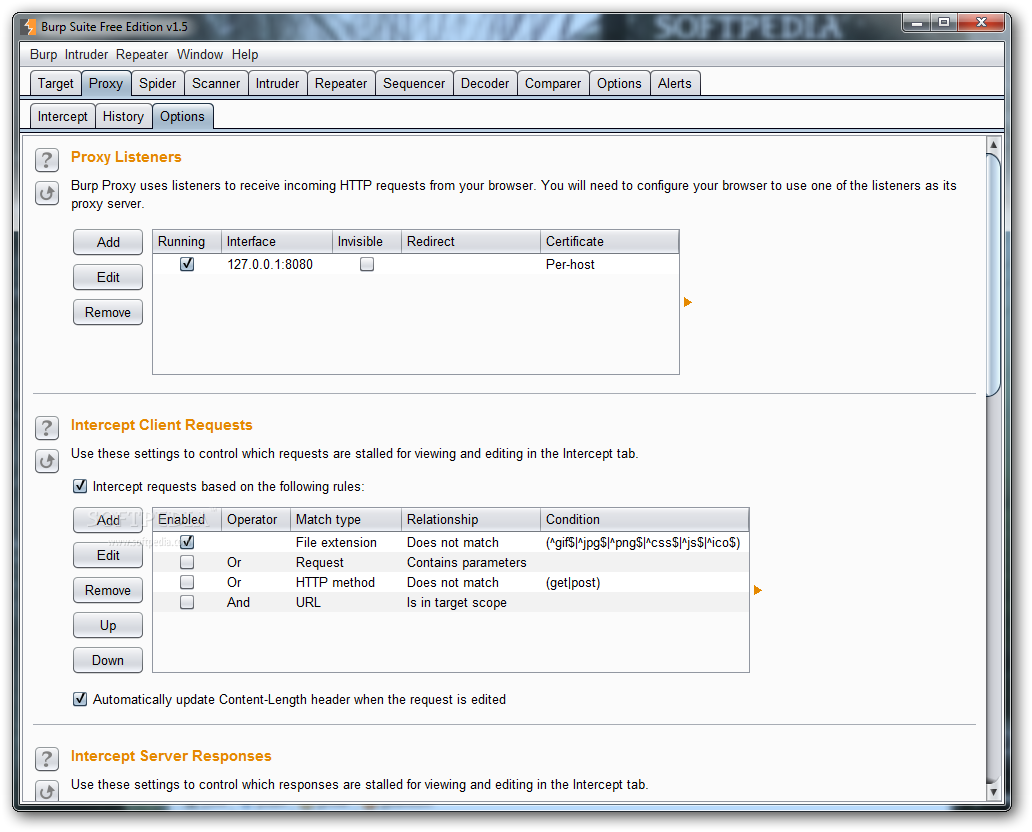This screenshot has height=832, width=1032.
Task: Click the scrollbar down arrow
Action: (x=993, y=793)
